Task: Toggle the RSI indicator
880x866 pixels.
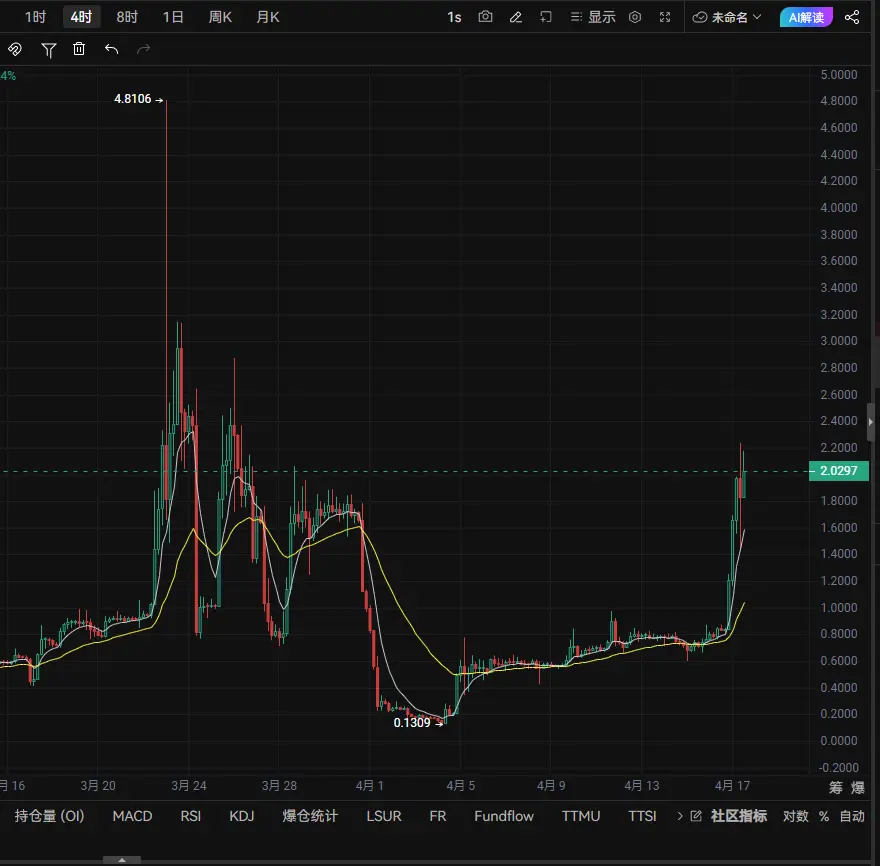Action: pos(191,815)
